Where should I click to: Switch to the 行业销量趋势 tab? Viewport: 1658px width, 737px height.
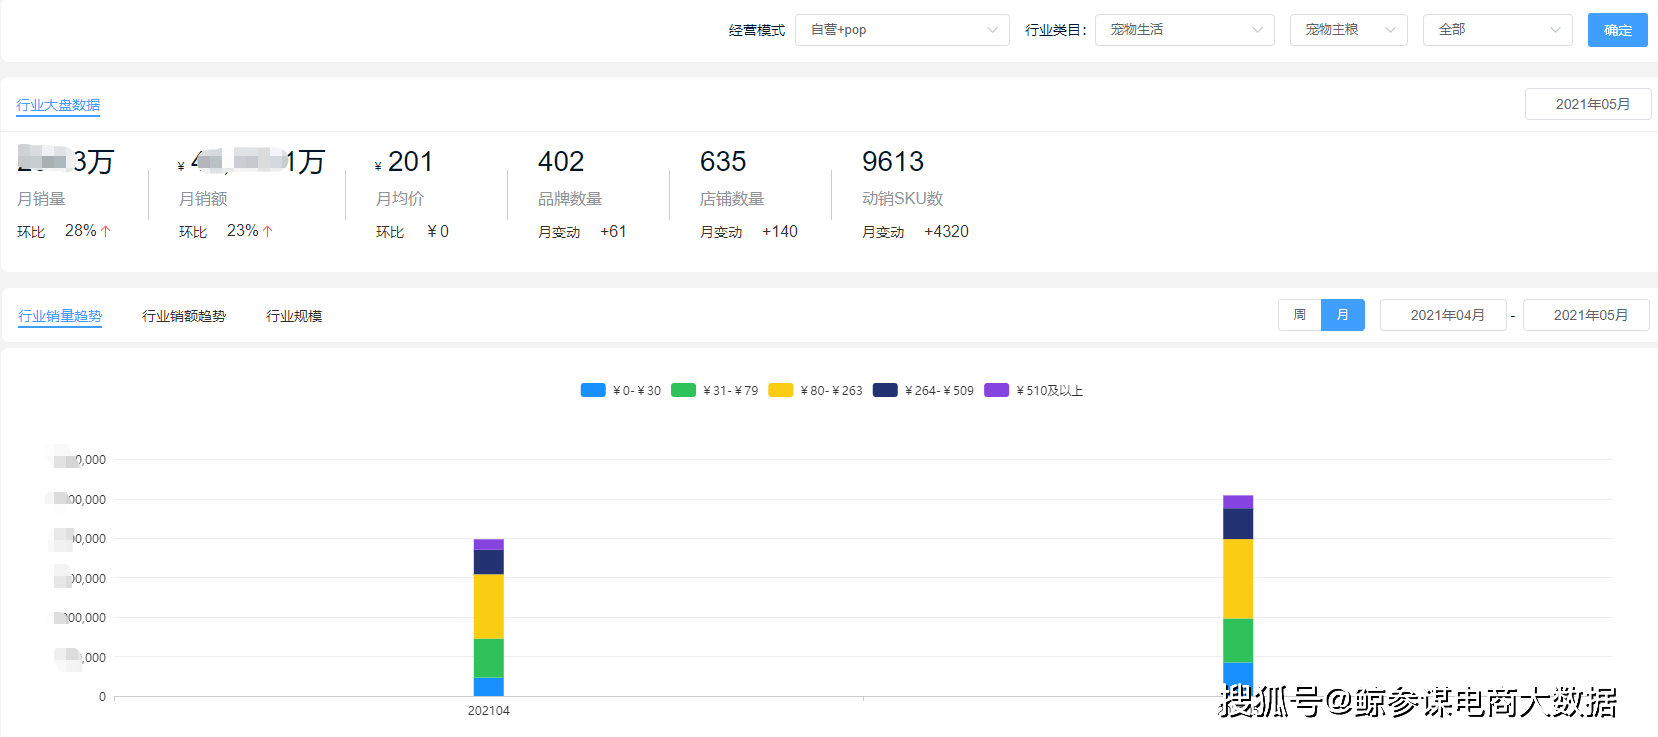(60, 316)
